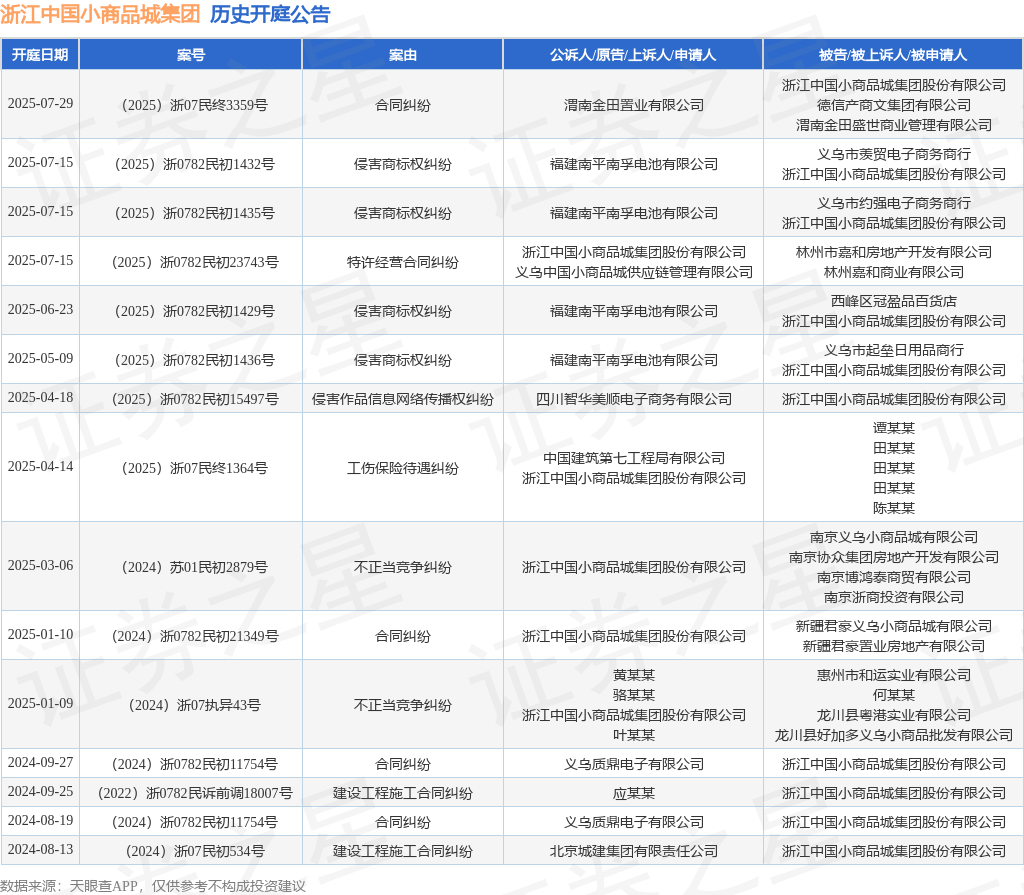Click the 被告/被上诉人/被申请人 column header

tap(893, 55)
